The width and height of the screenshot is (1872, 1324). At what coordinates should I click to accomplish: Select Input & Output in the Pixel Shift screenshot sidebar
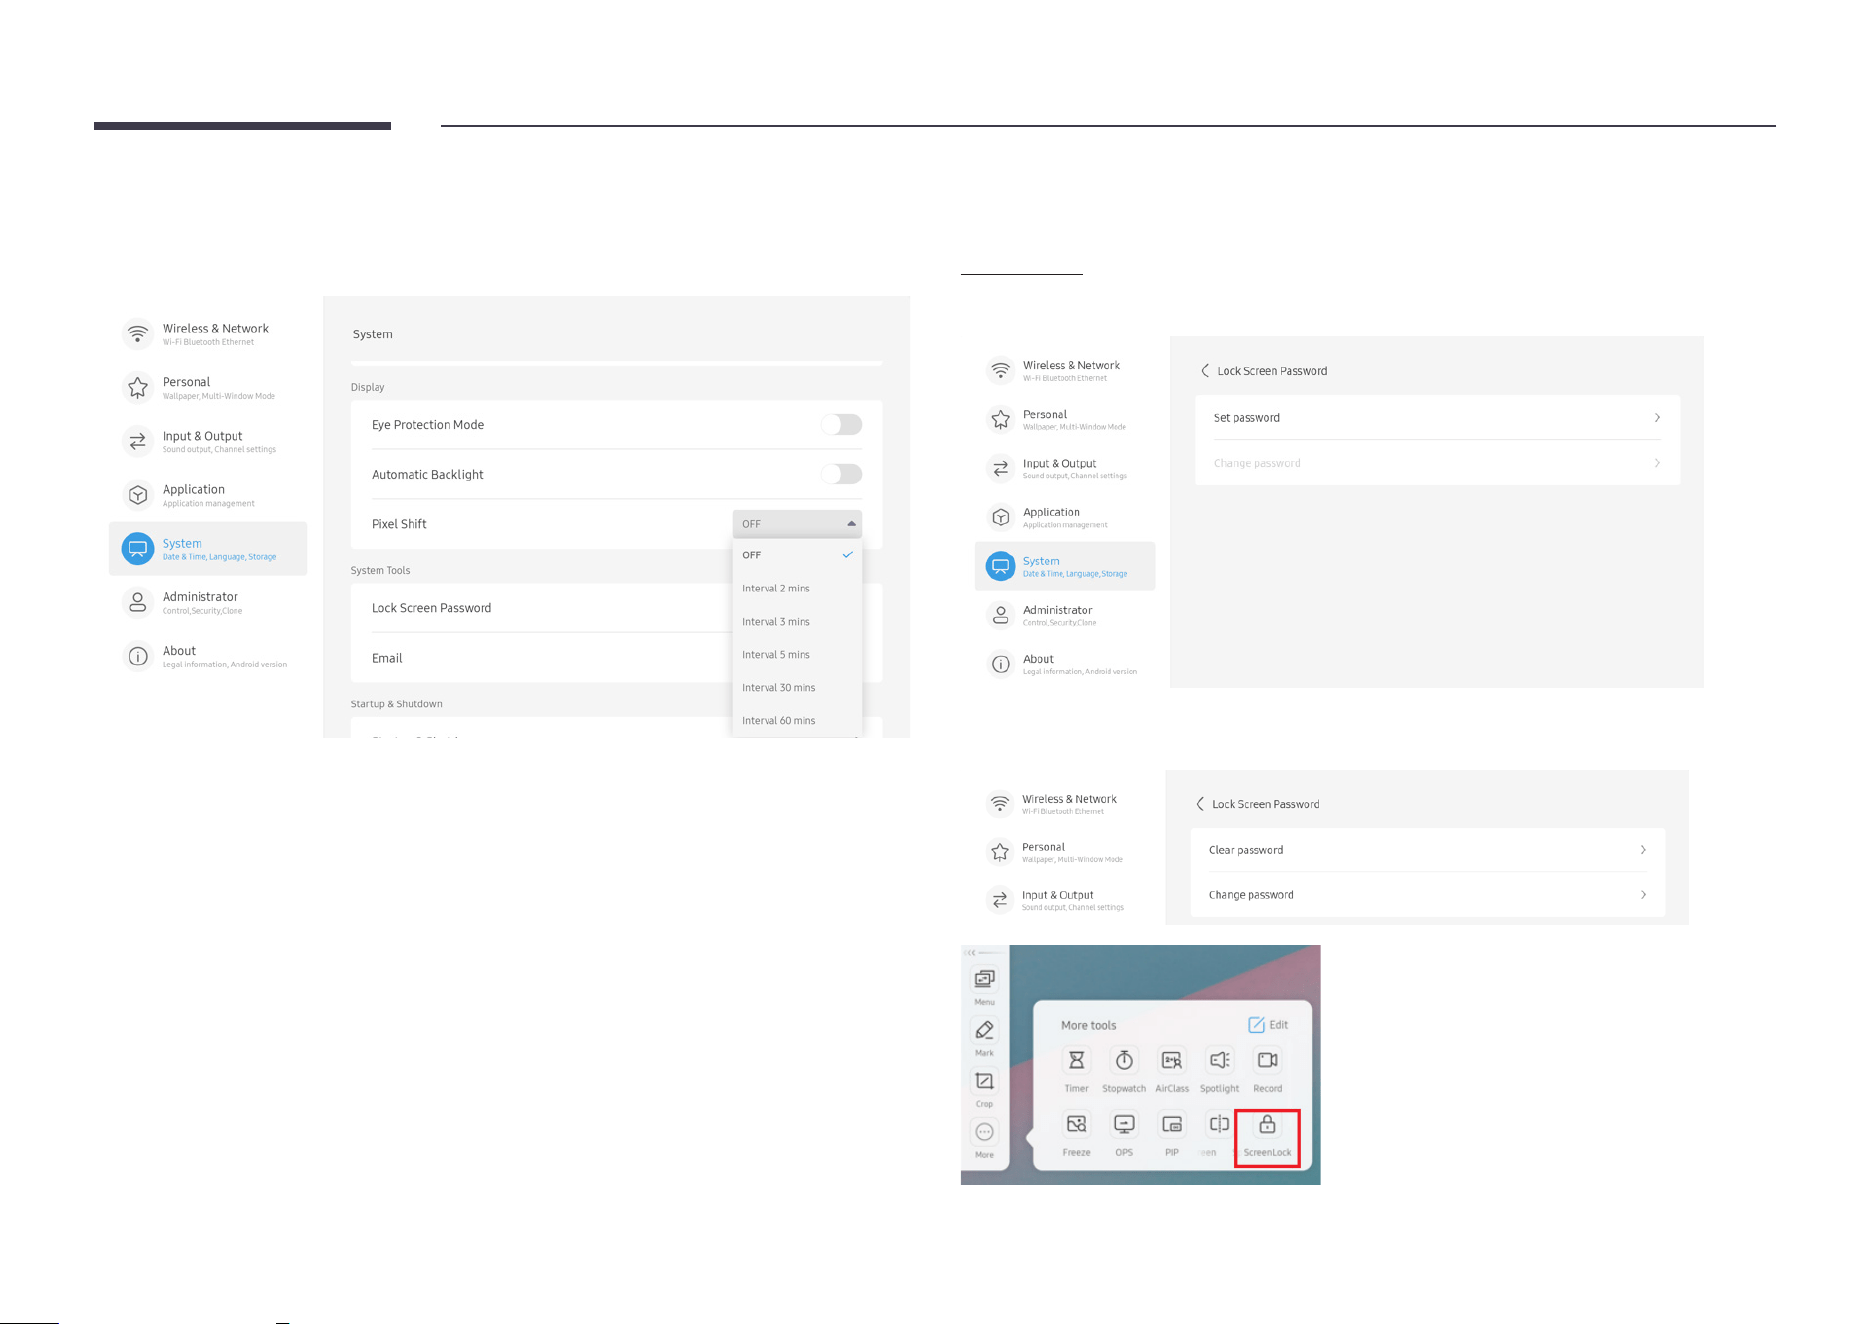[x=208, y=441]
